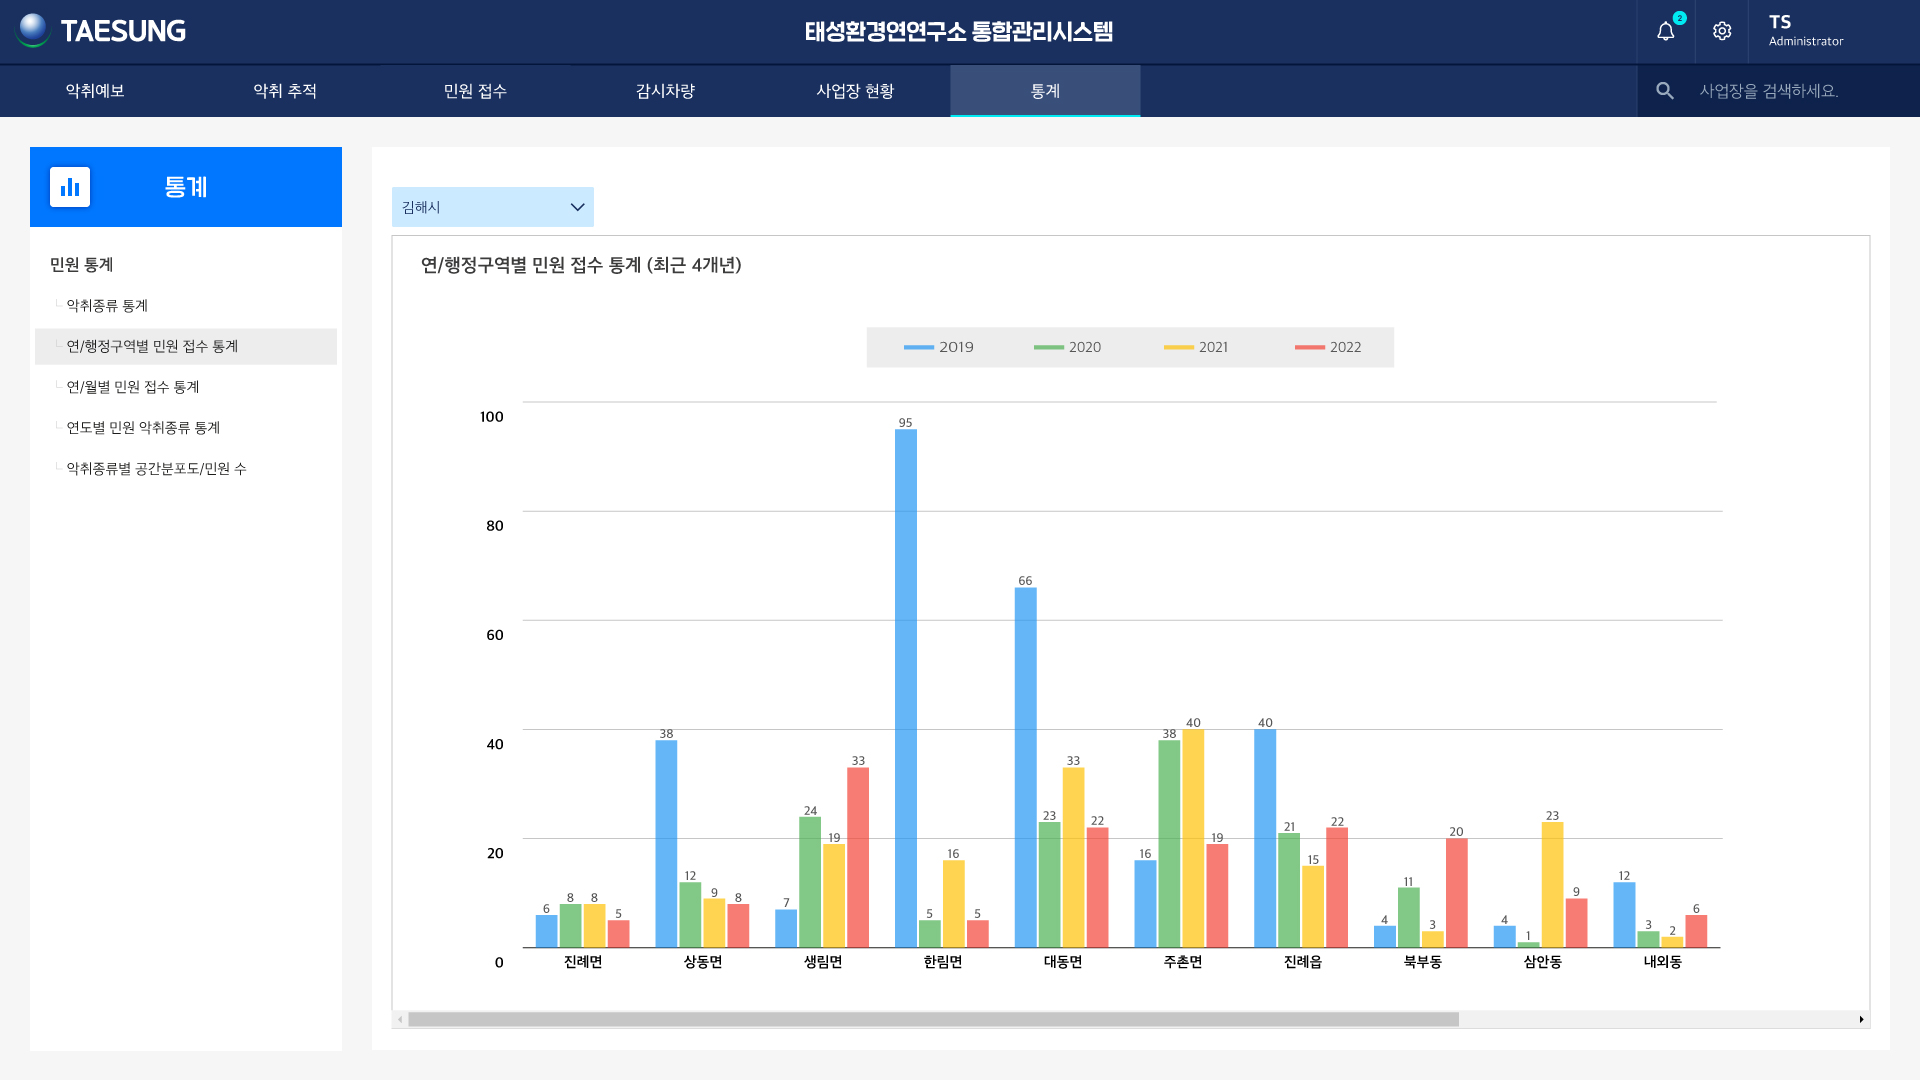Click the 한림면 2019 bar valued 95
This screenshot has width=1920, height=1080.
coord(906,689)
